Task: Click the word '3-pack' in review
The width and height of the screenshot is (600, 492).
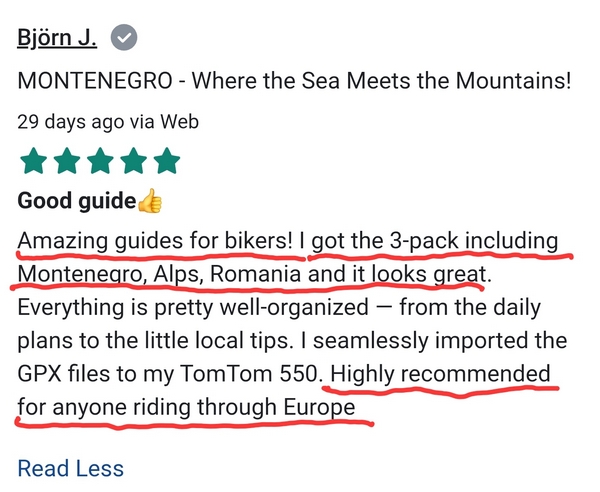Action: 424,241
